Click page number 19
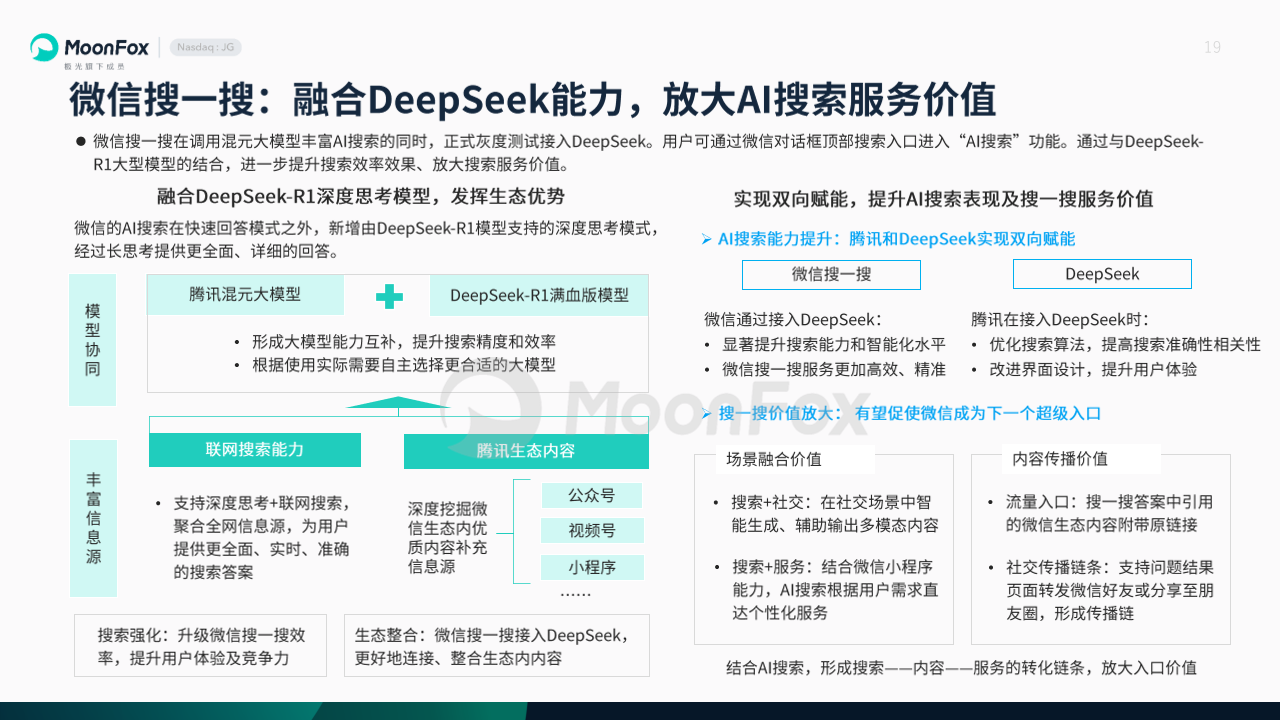The height and width of the screenshot is (720, 1280). click(1212, 47)
